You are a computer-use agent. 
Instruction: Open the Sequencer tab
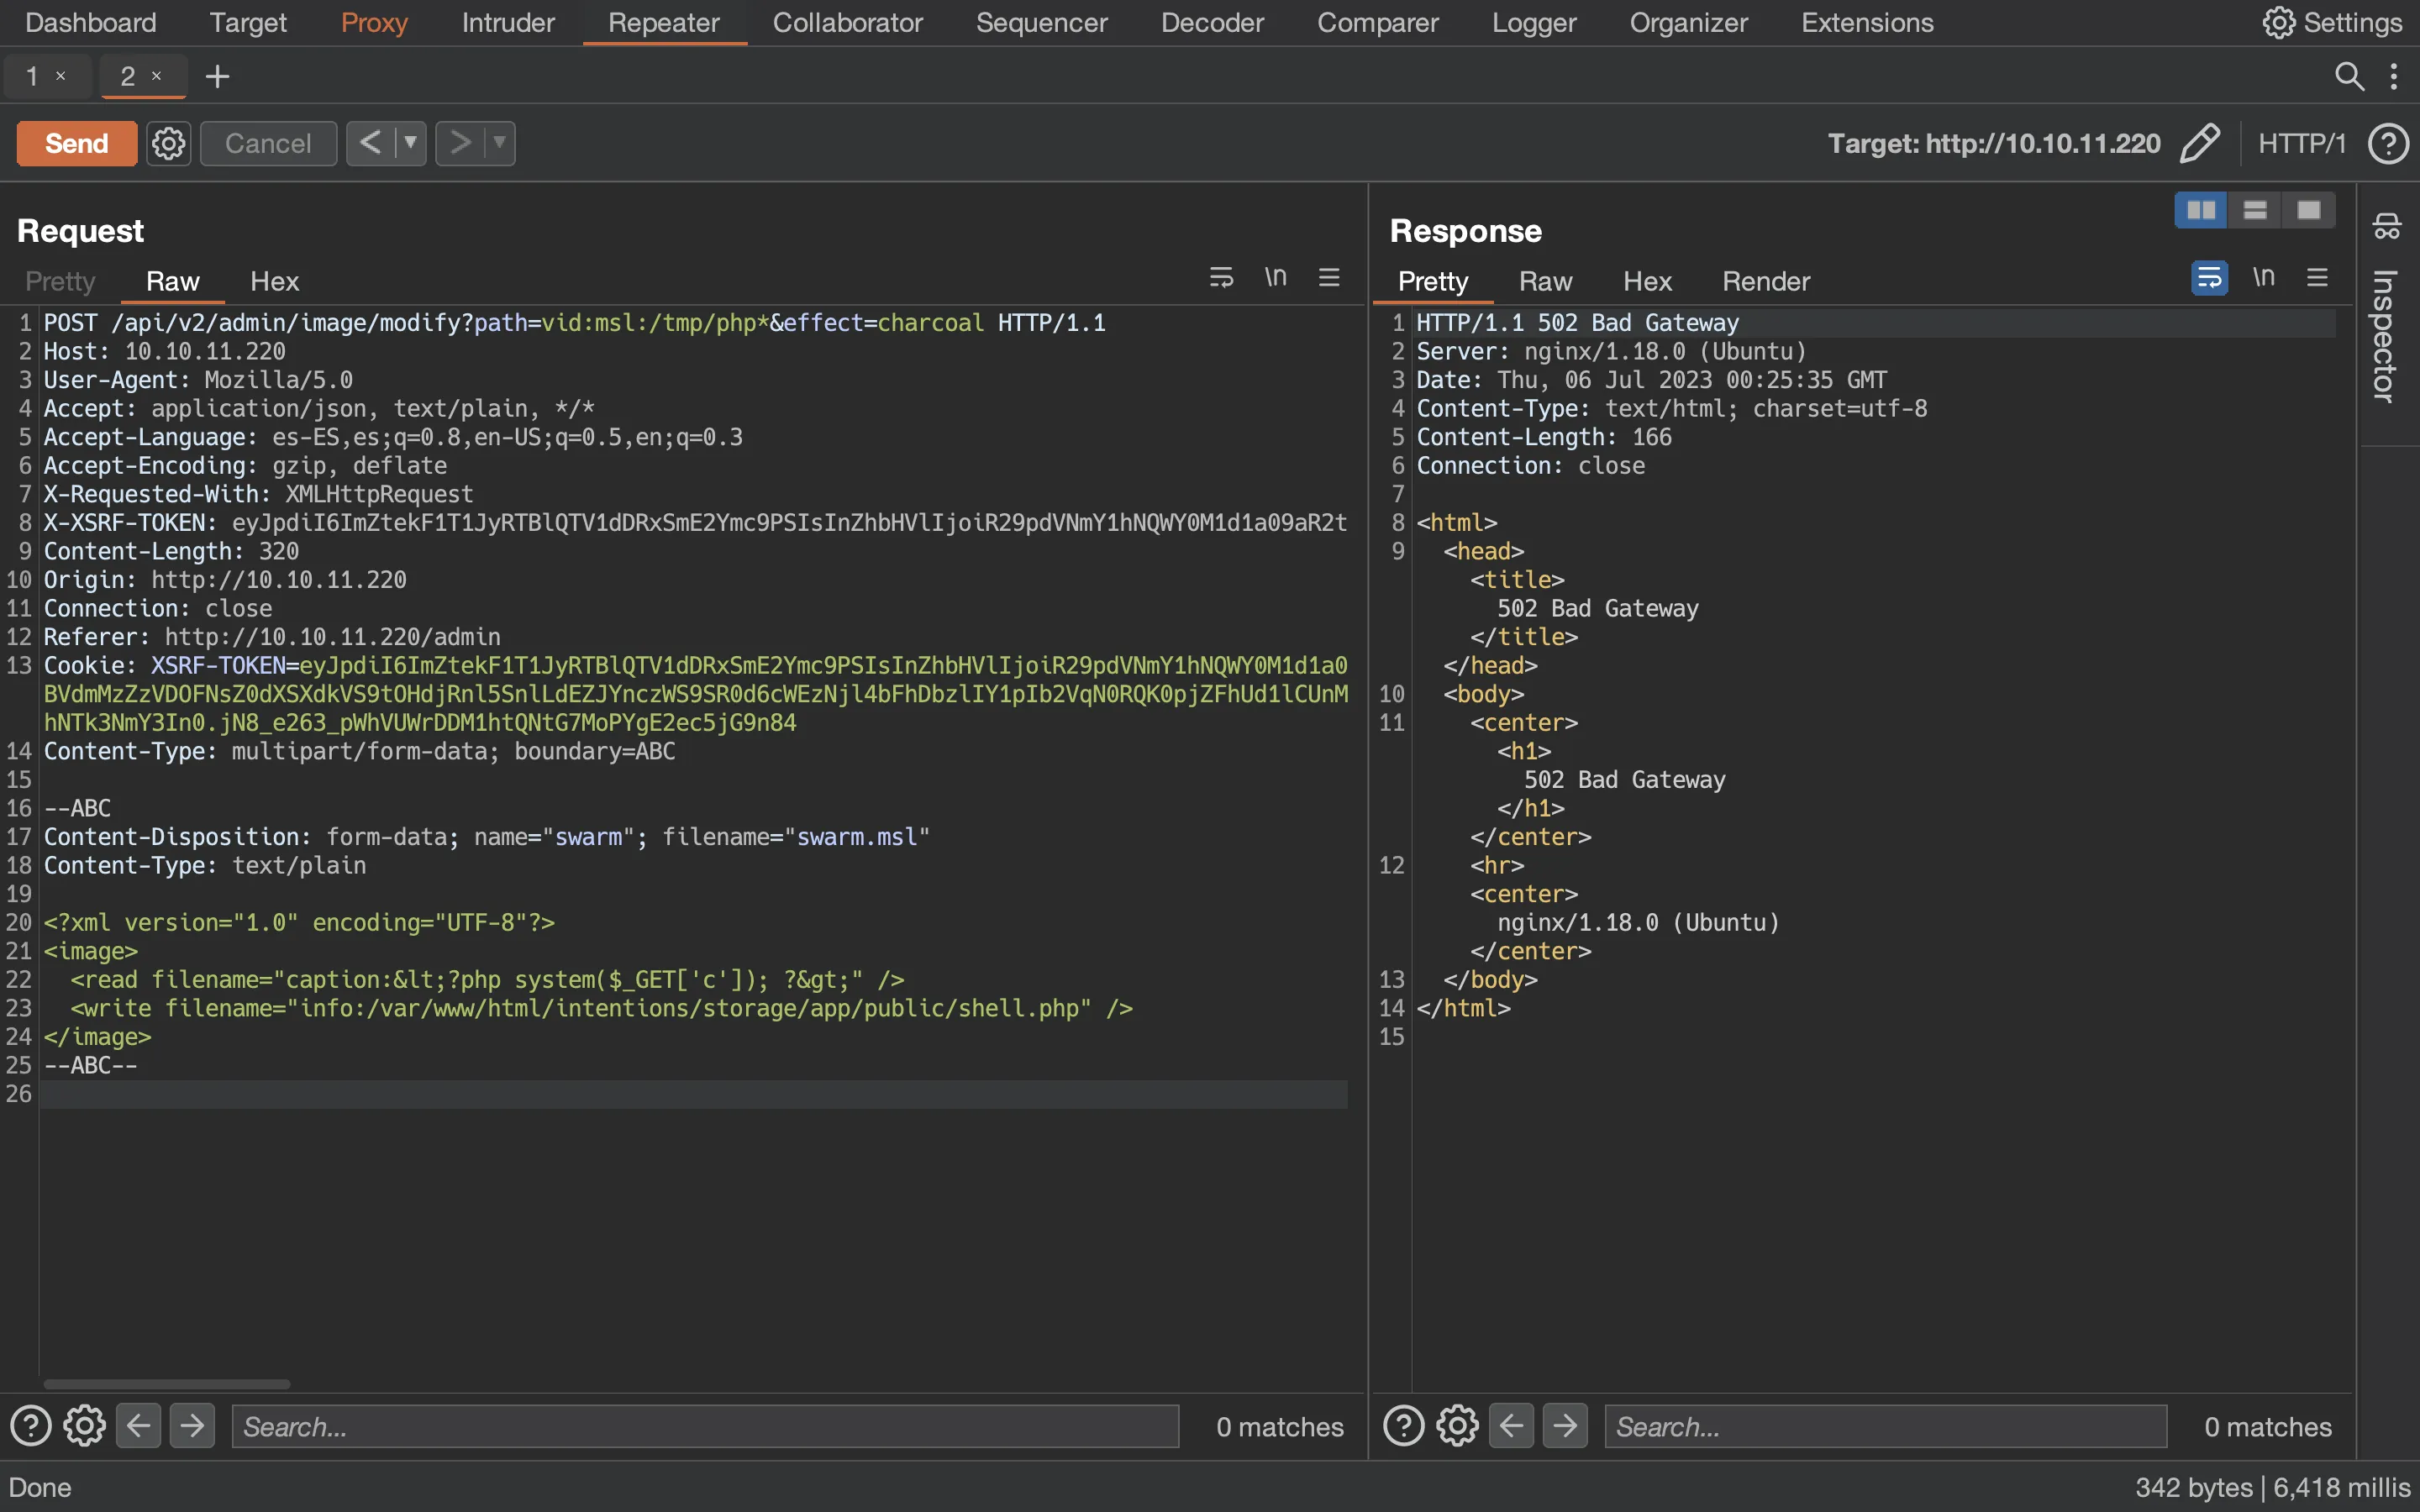1041,22
